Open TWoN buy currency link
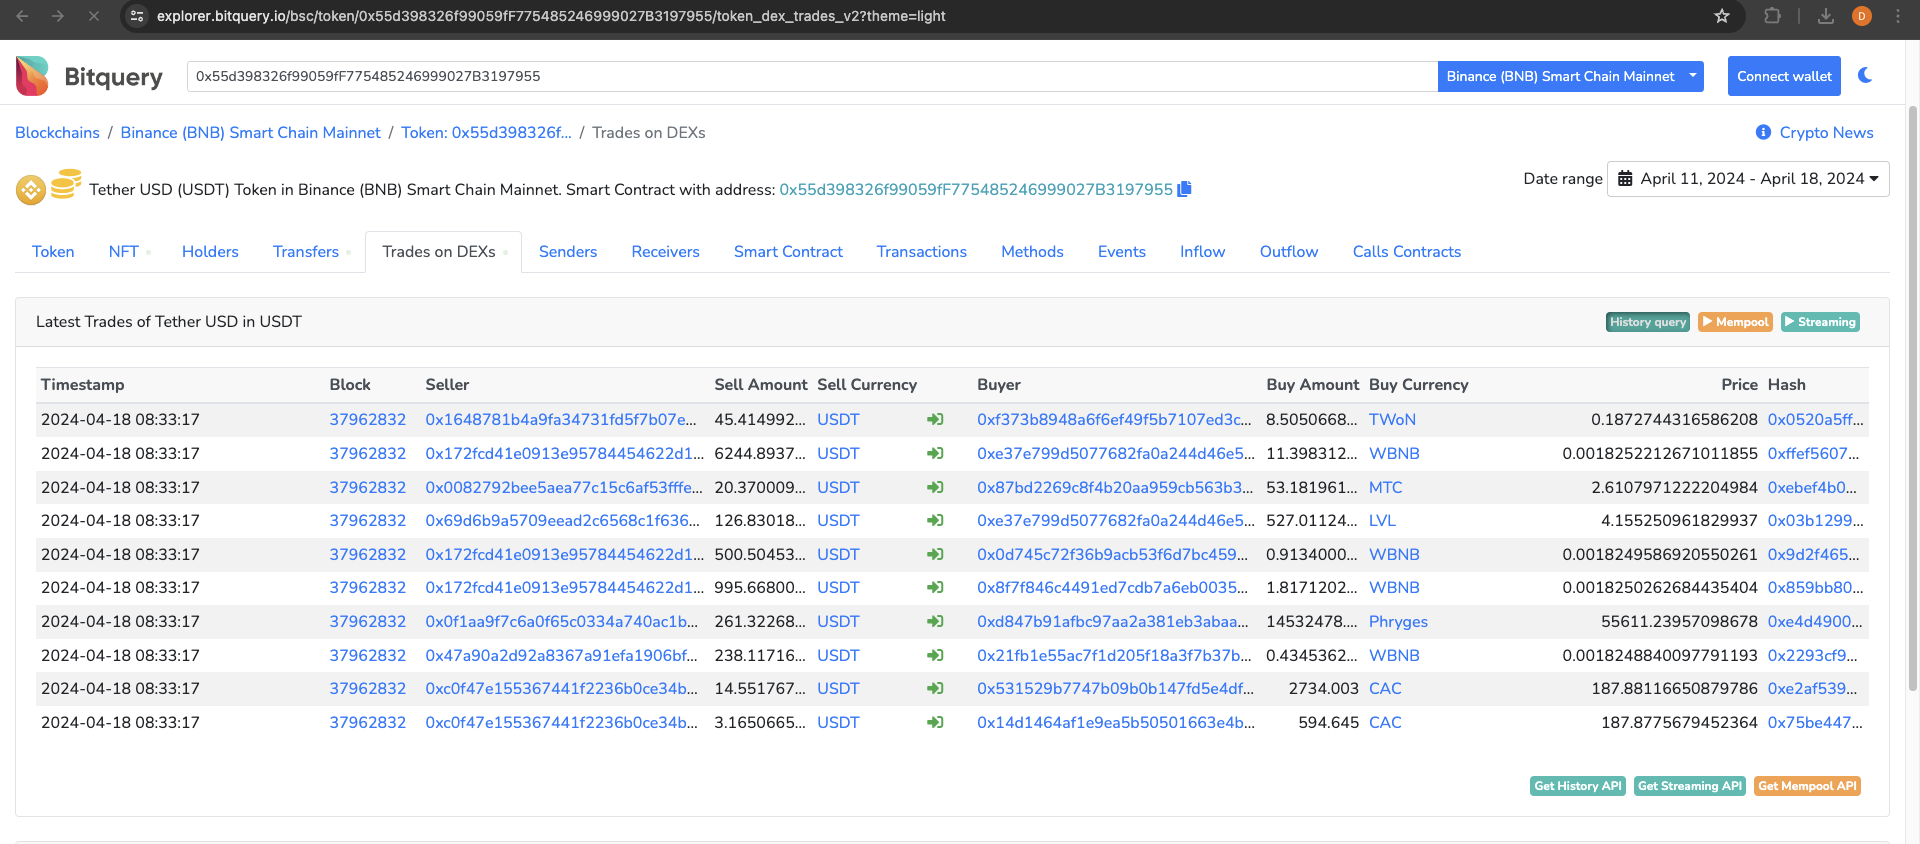1920x844 pixels. pos(1392,419)
